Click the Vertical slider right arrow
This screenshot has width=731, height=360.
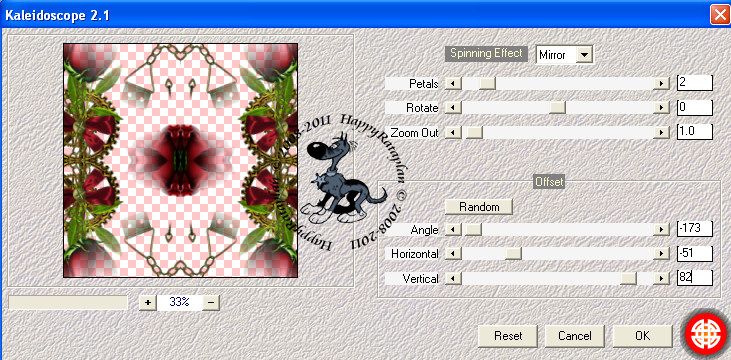point(661,278)
